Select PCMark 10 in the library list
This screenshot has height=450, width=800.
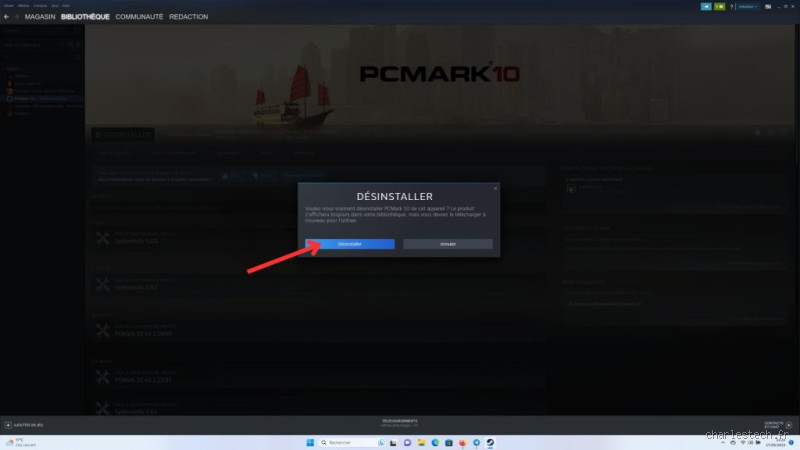(41, 98)
